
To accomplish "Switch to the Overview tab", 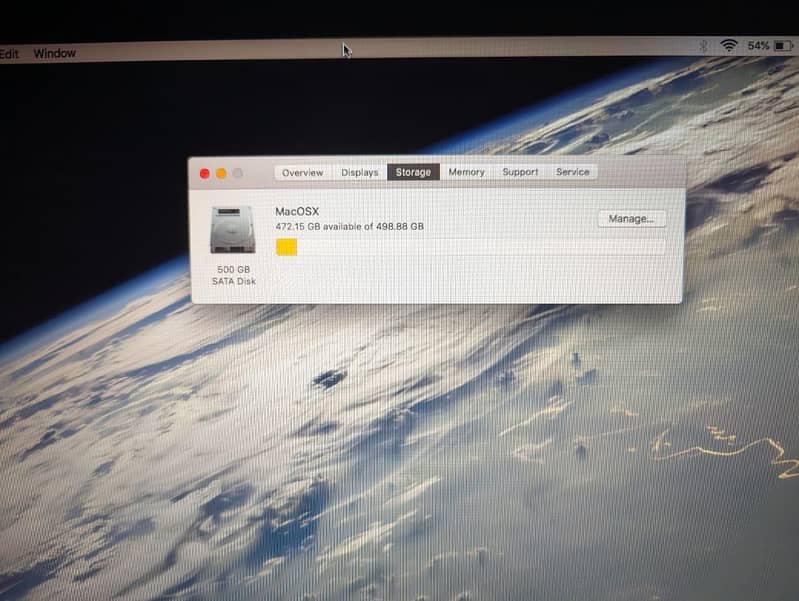I will click(303, 173).
